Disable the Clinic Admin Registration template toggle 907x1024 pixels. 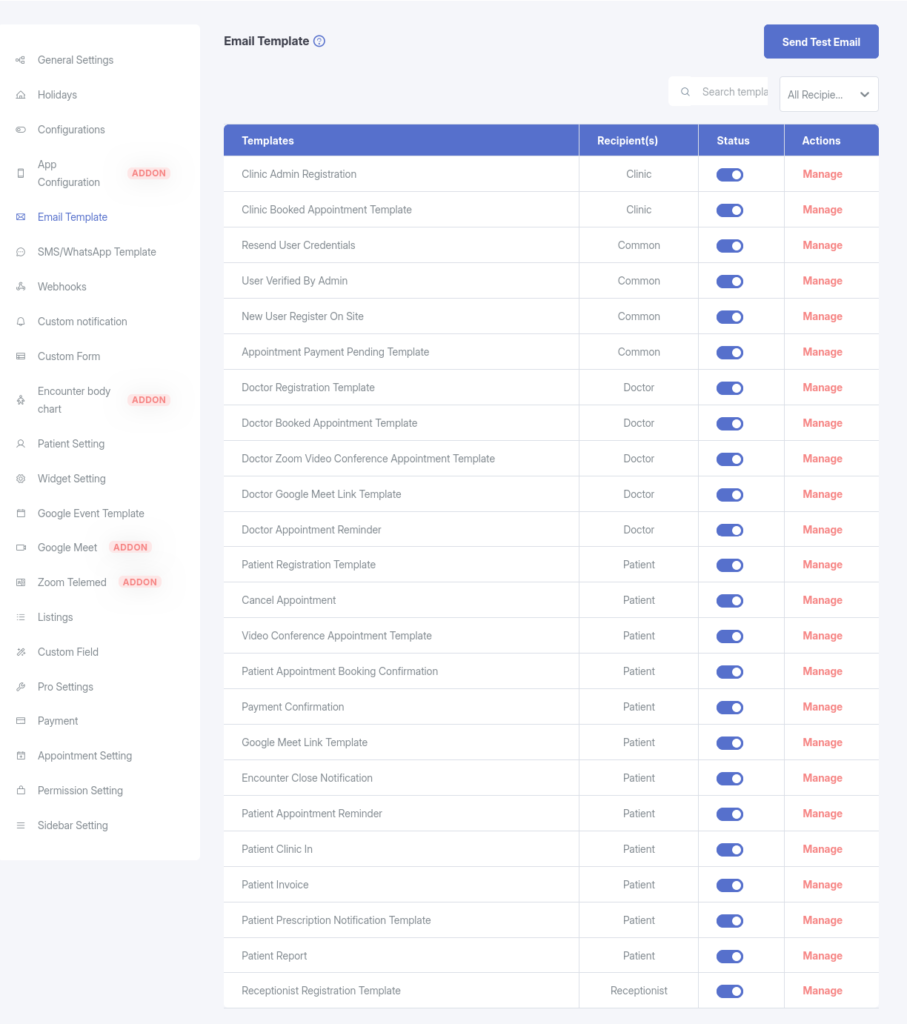pyautogui.click(x=730, y=175)
